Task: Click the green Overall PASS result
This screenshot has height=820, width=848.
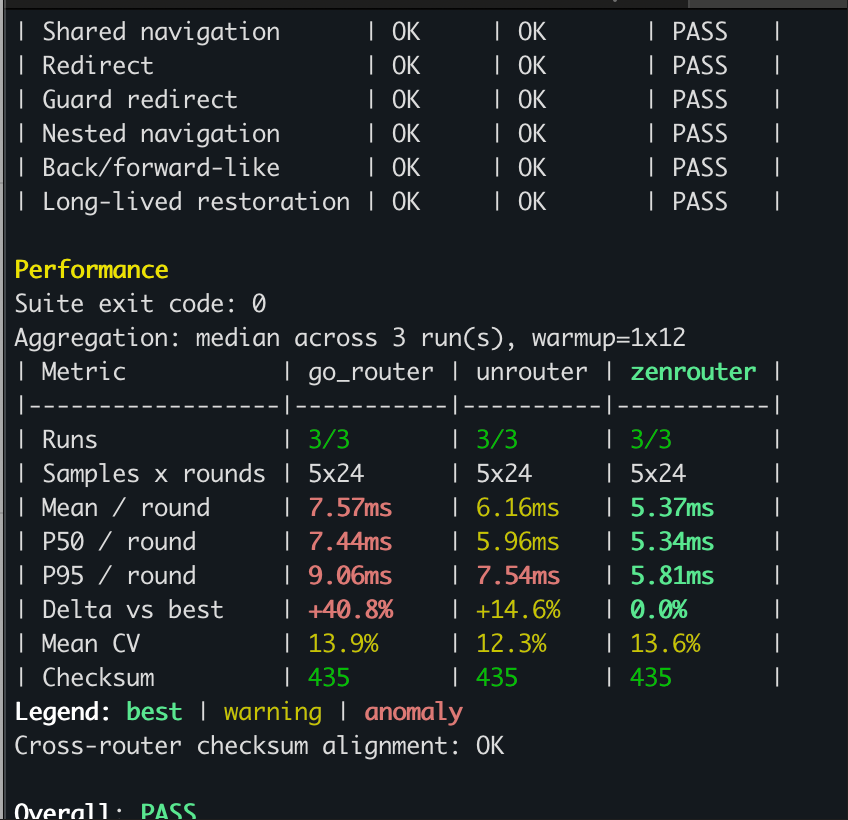Action: (168, 810)
